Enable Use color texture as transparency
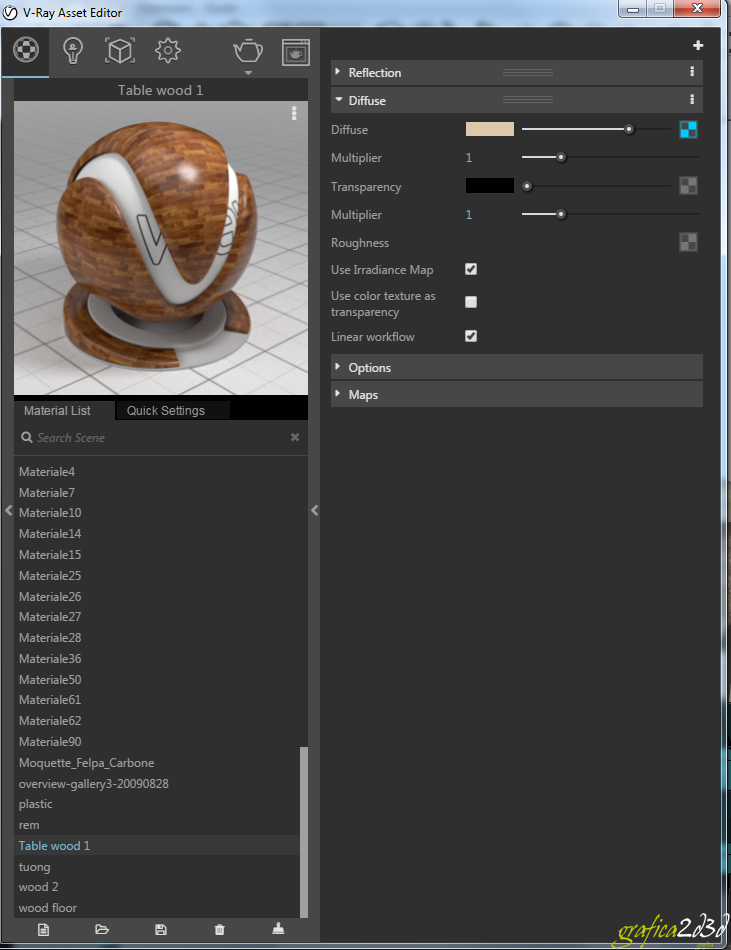Screen dimensions: 731x950 coord(471,302)
